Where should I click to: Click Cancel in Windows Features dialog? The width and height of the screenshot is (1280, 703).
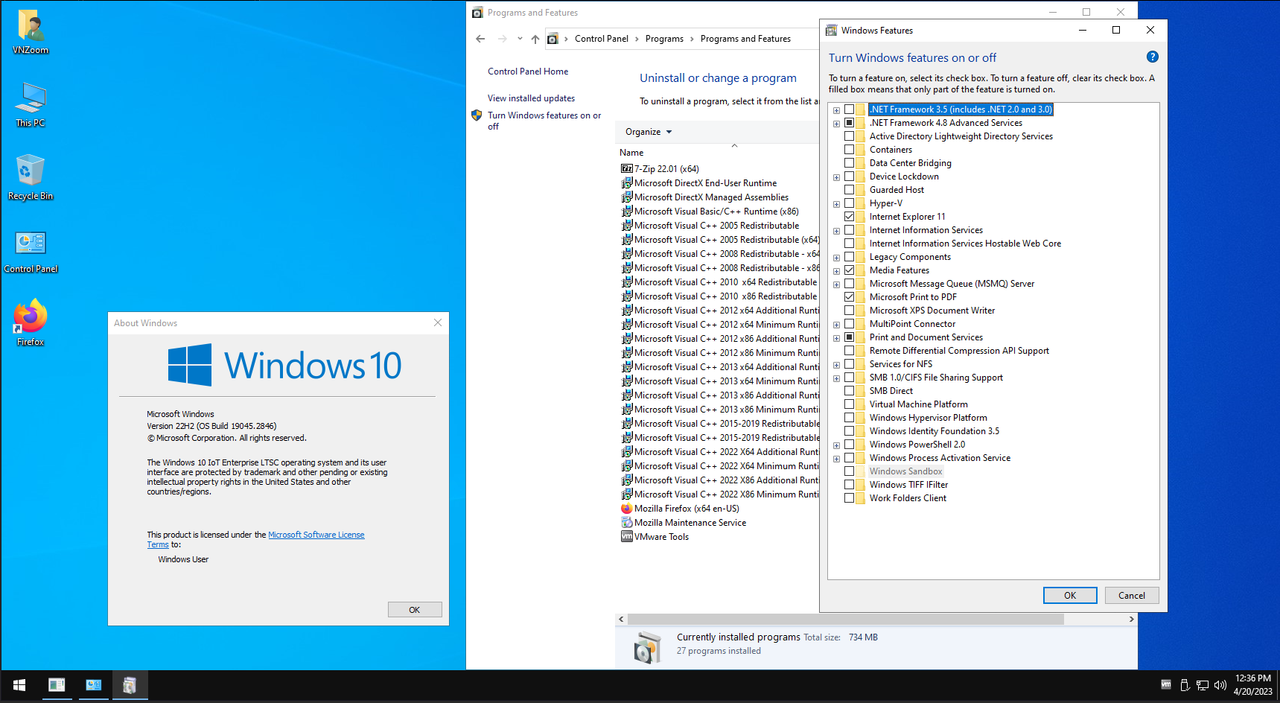tap(1132, 595)
